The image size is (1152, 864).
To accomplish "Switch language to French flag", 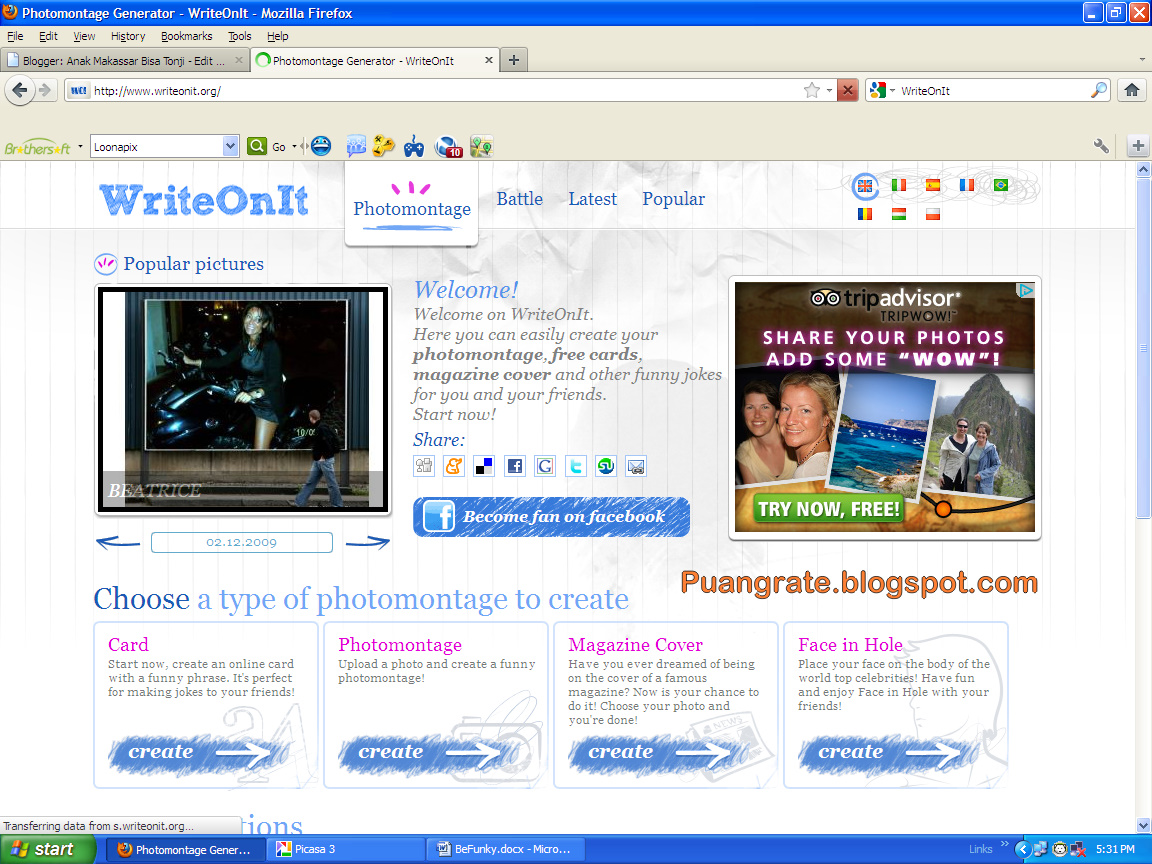I will click(966, 185).
